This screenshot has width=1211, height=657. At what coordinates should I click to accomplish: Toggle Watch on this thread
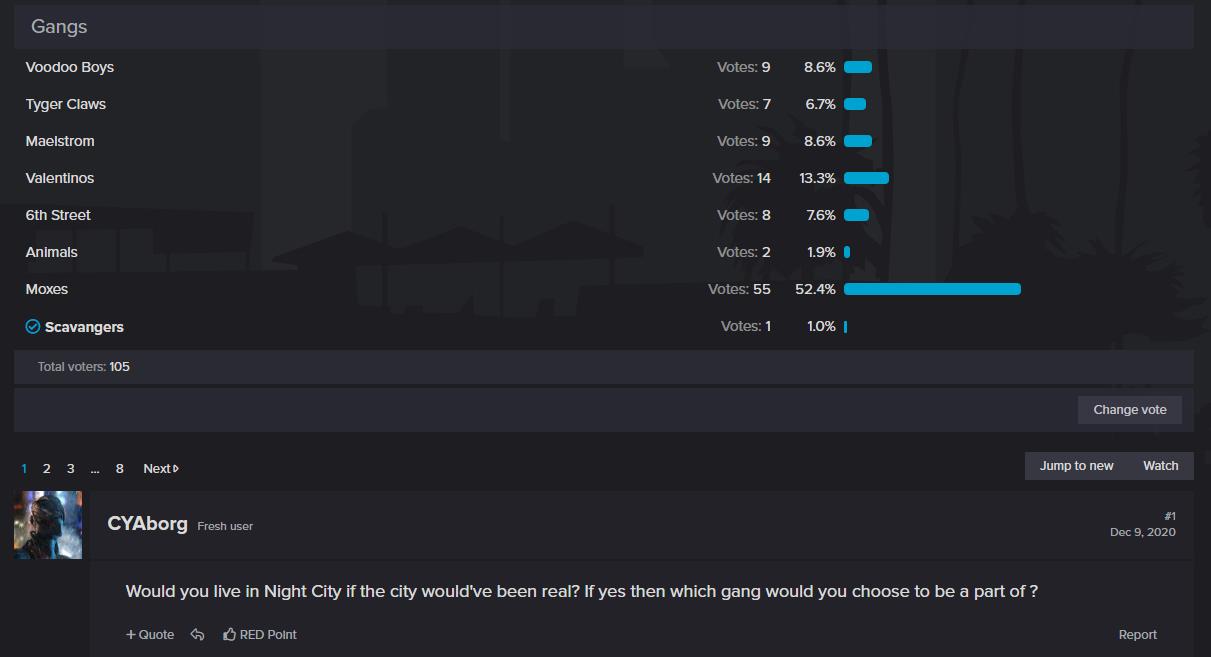click(x=1161, y=466)
